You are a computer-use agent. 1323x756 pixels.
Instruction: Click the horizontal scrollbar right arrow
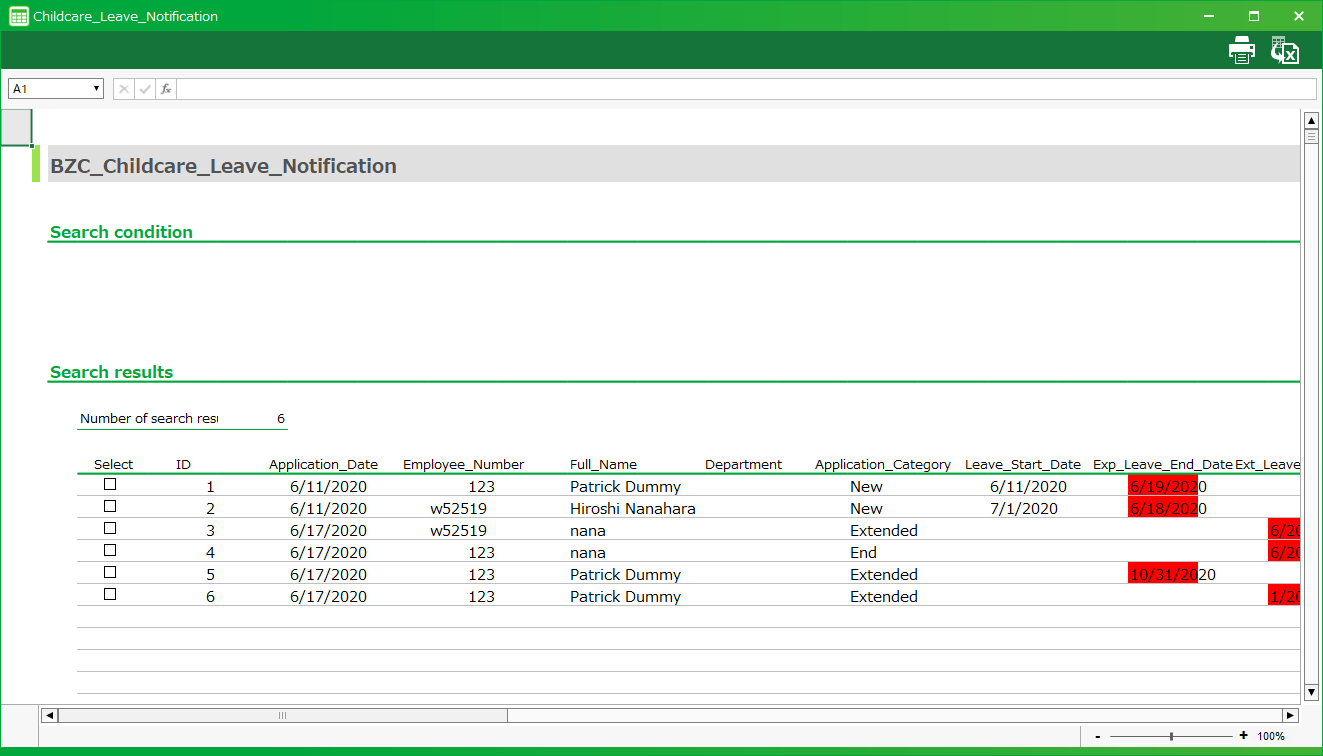[x=1290, y=715]
